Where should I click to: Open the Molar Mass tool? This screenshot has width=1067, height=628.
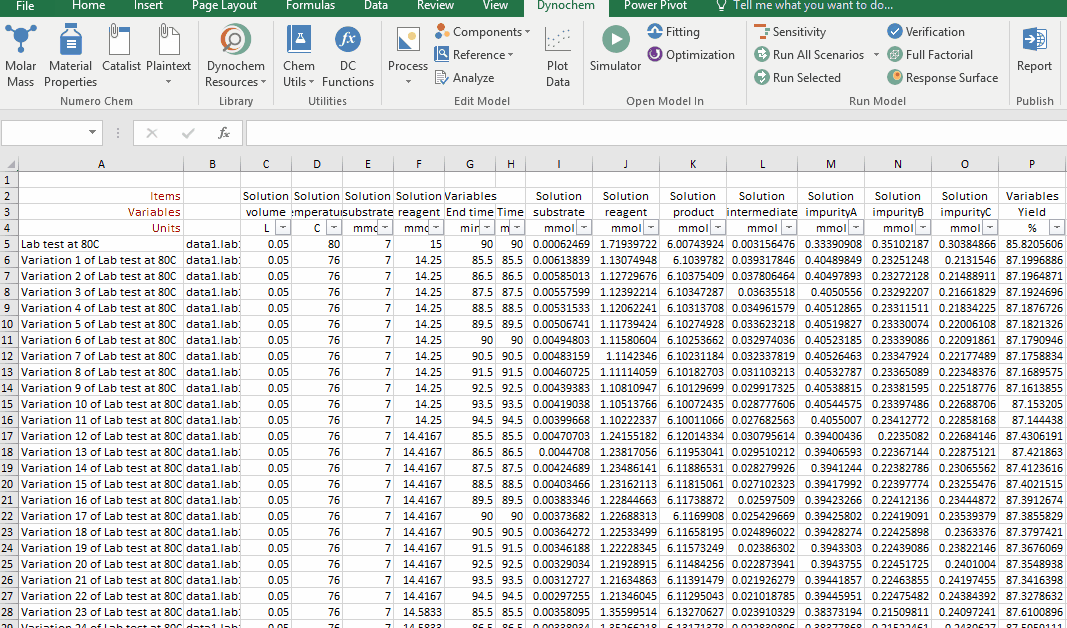20,57
